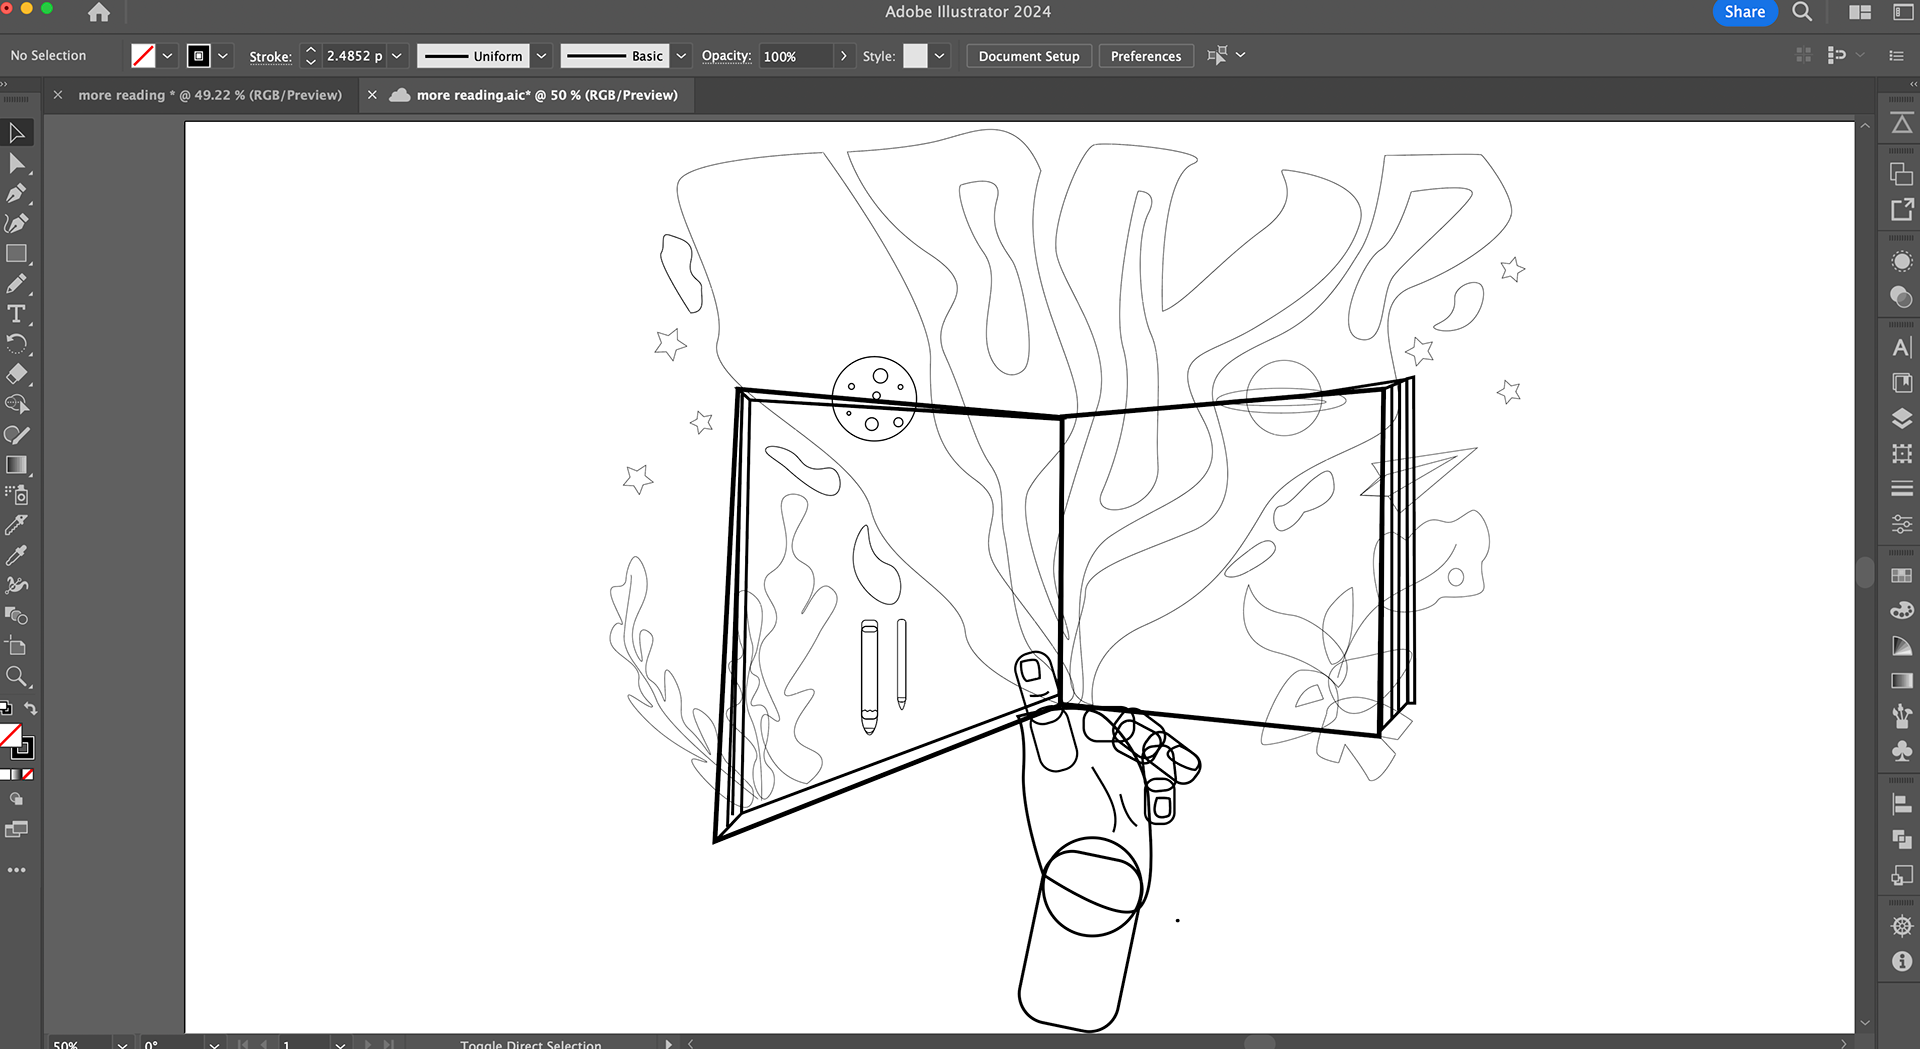Select the Type tool

(17, 314)
